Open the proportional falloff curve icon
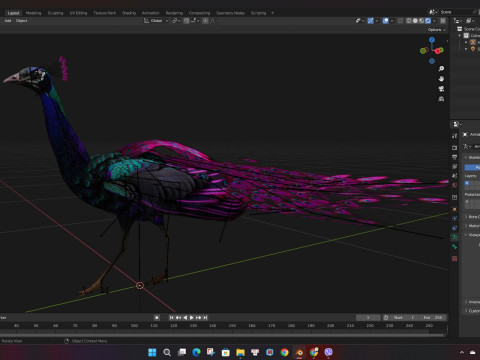The height and width of the screenshot is (360, 480). pyautogui.click(x=213, y=21)
